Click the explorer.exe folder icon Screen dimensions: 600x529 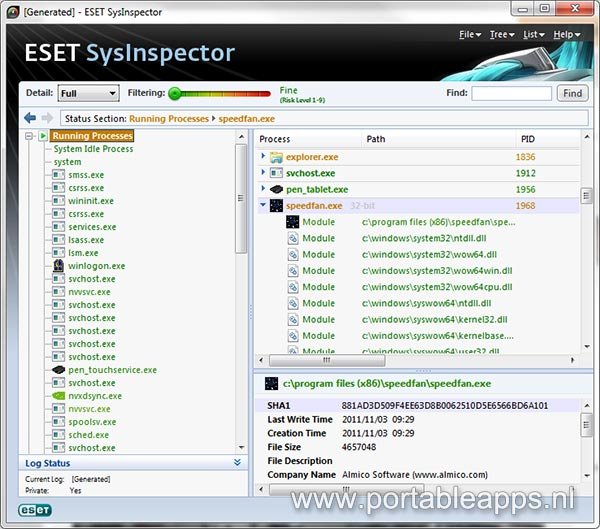[x=276, y=157]
